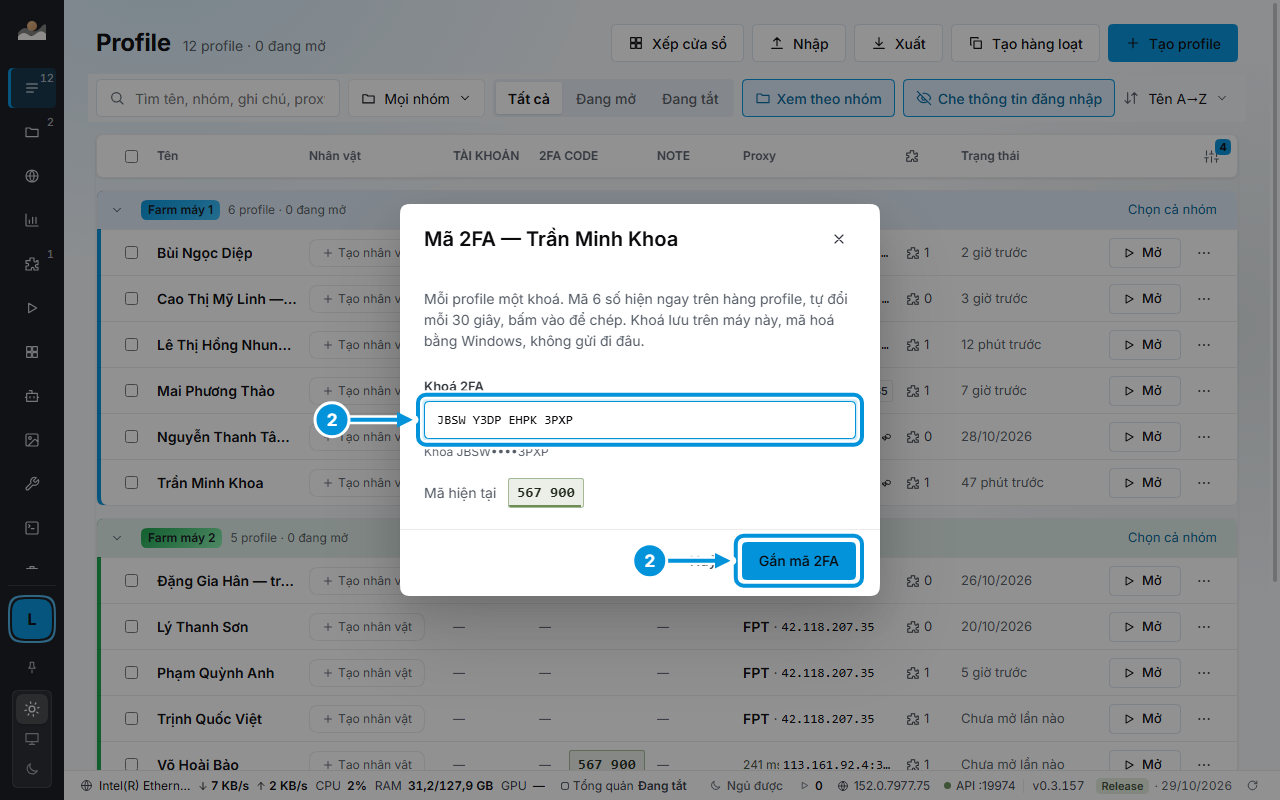The width and height of the screenshot is (1280, 800).
Task: Open the wrench tools sidebar icon
Action: tap(32, 484)
